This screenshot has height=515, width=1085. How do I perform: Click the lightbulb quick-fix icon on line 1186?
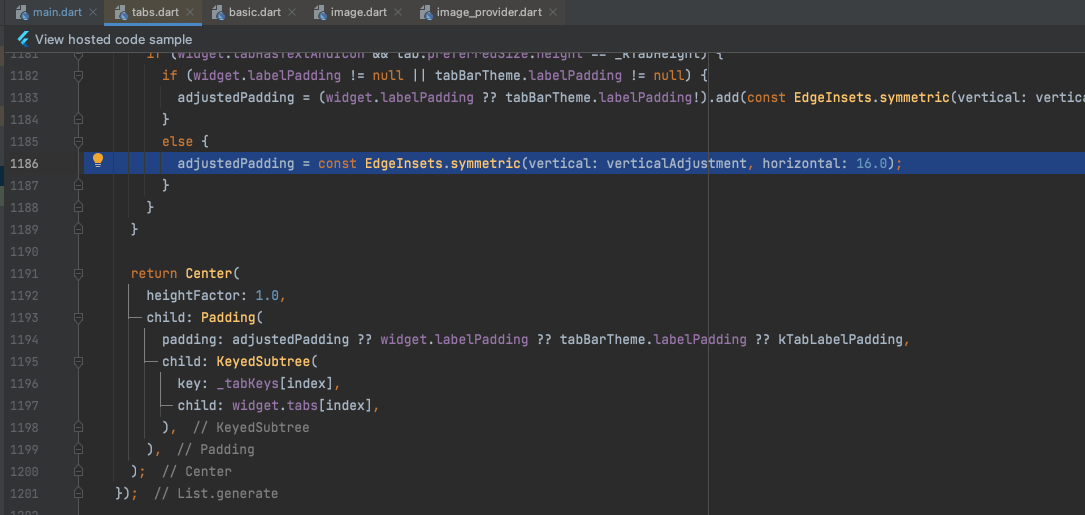(x=98, y=161)
